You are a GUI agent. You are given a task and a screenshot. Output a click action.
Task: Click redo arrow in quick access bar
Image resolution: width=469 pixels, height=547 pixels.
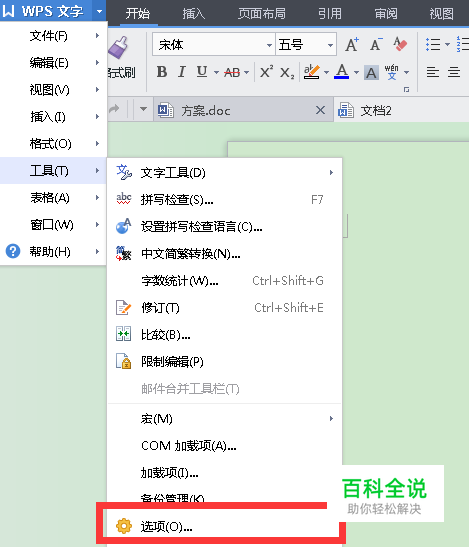click(x=114, y=109)
